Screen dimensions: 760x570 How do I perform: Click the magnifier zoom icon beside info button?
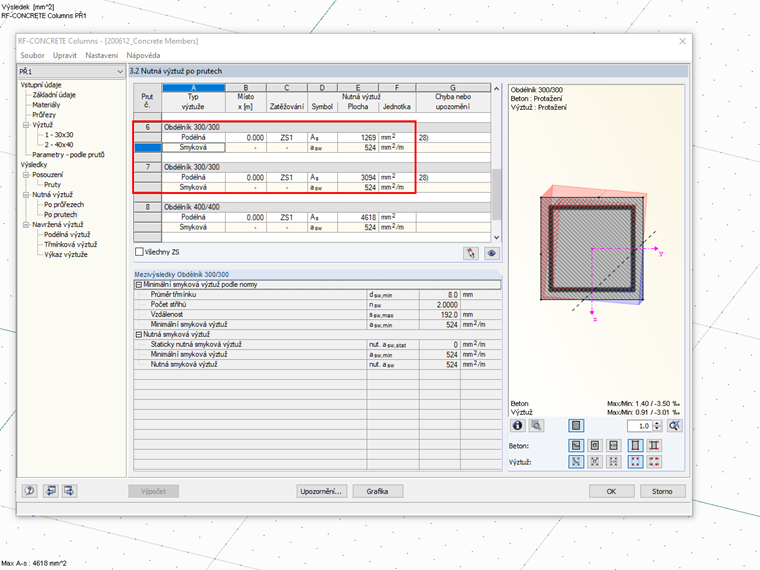536,426
